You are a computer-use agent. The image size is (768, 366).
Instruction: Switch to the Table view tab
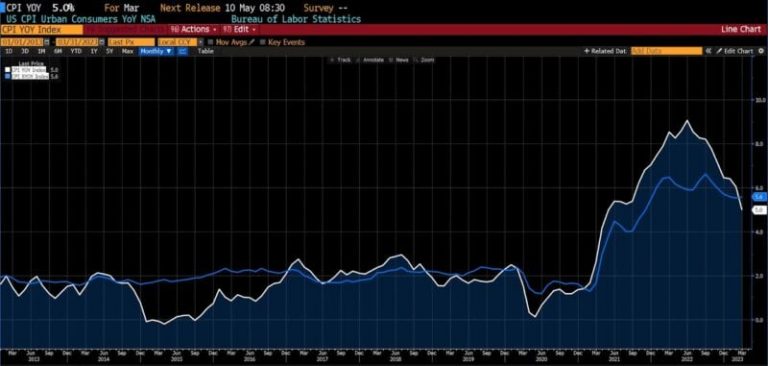(206, 51)
